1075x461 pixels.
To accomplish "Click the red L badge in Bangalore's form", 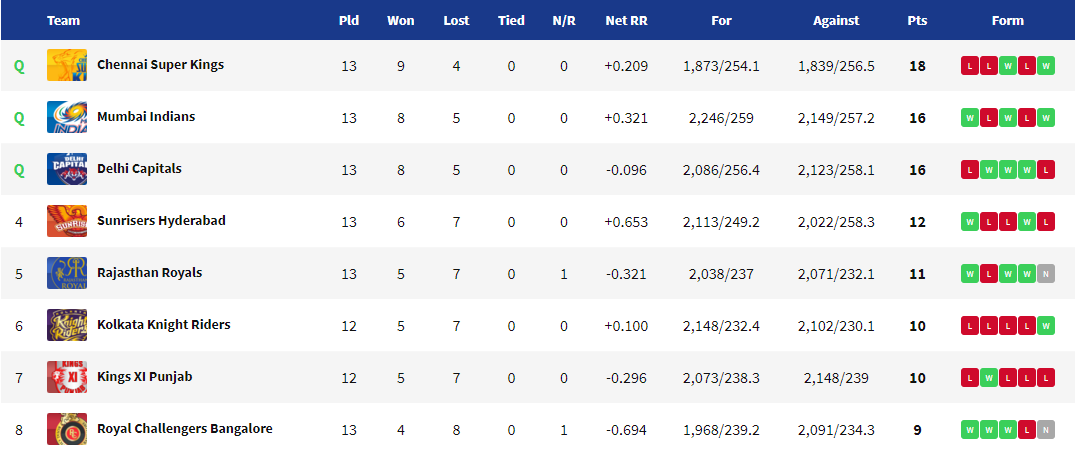I will pos(1027,429).
